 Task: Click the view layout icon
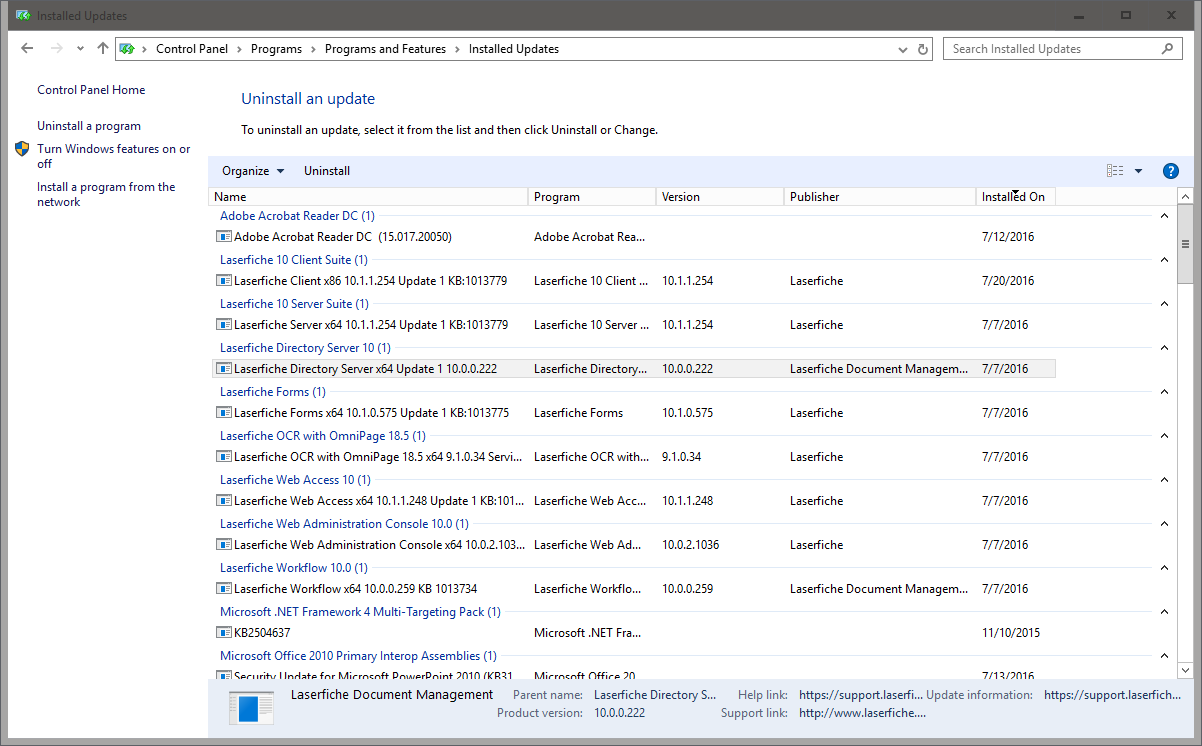tap(1115, 171)
